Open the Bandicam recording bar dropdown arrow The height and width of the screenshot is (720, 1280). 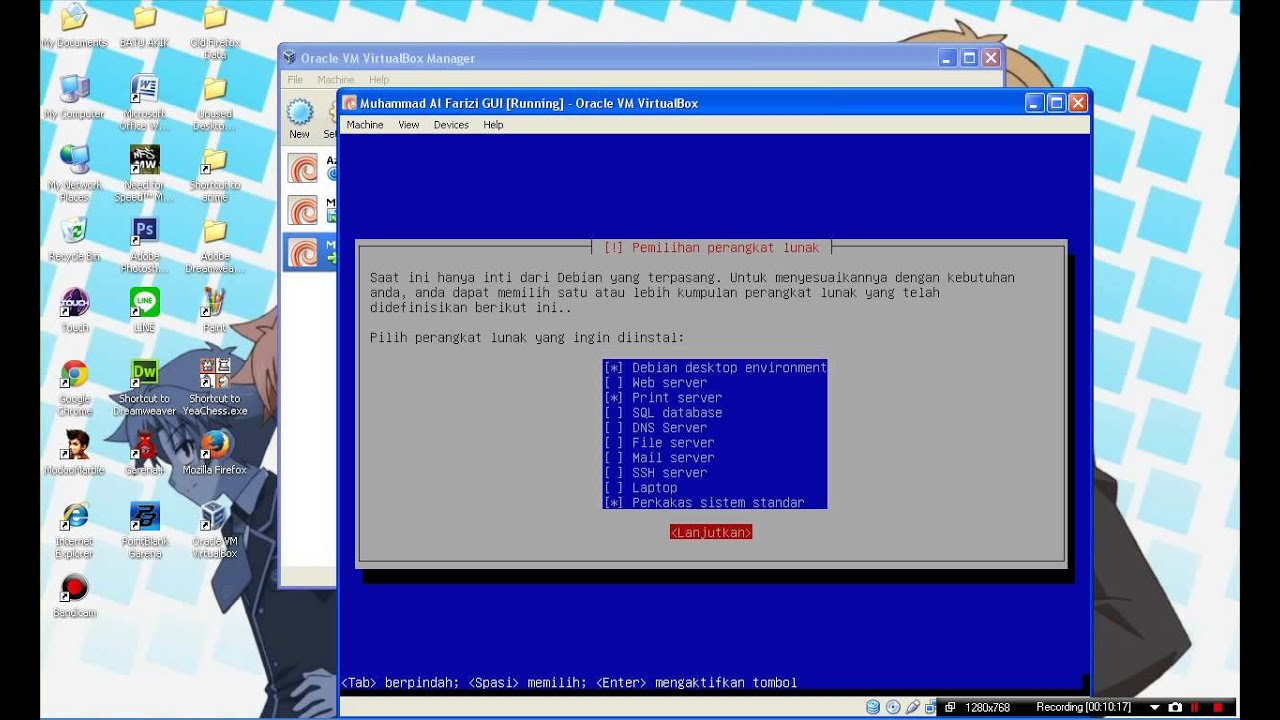coord(1155,707)
